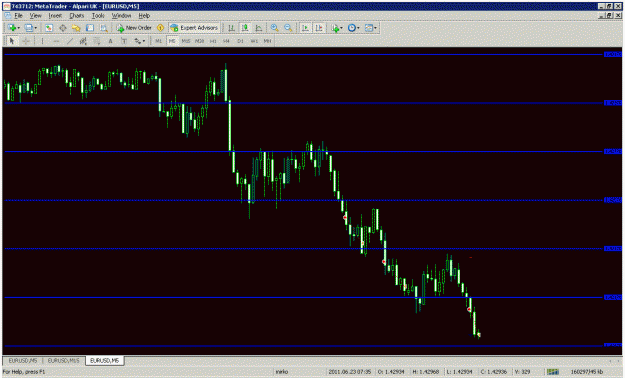Switch to the H1 timeframe

[213, 41]
